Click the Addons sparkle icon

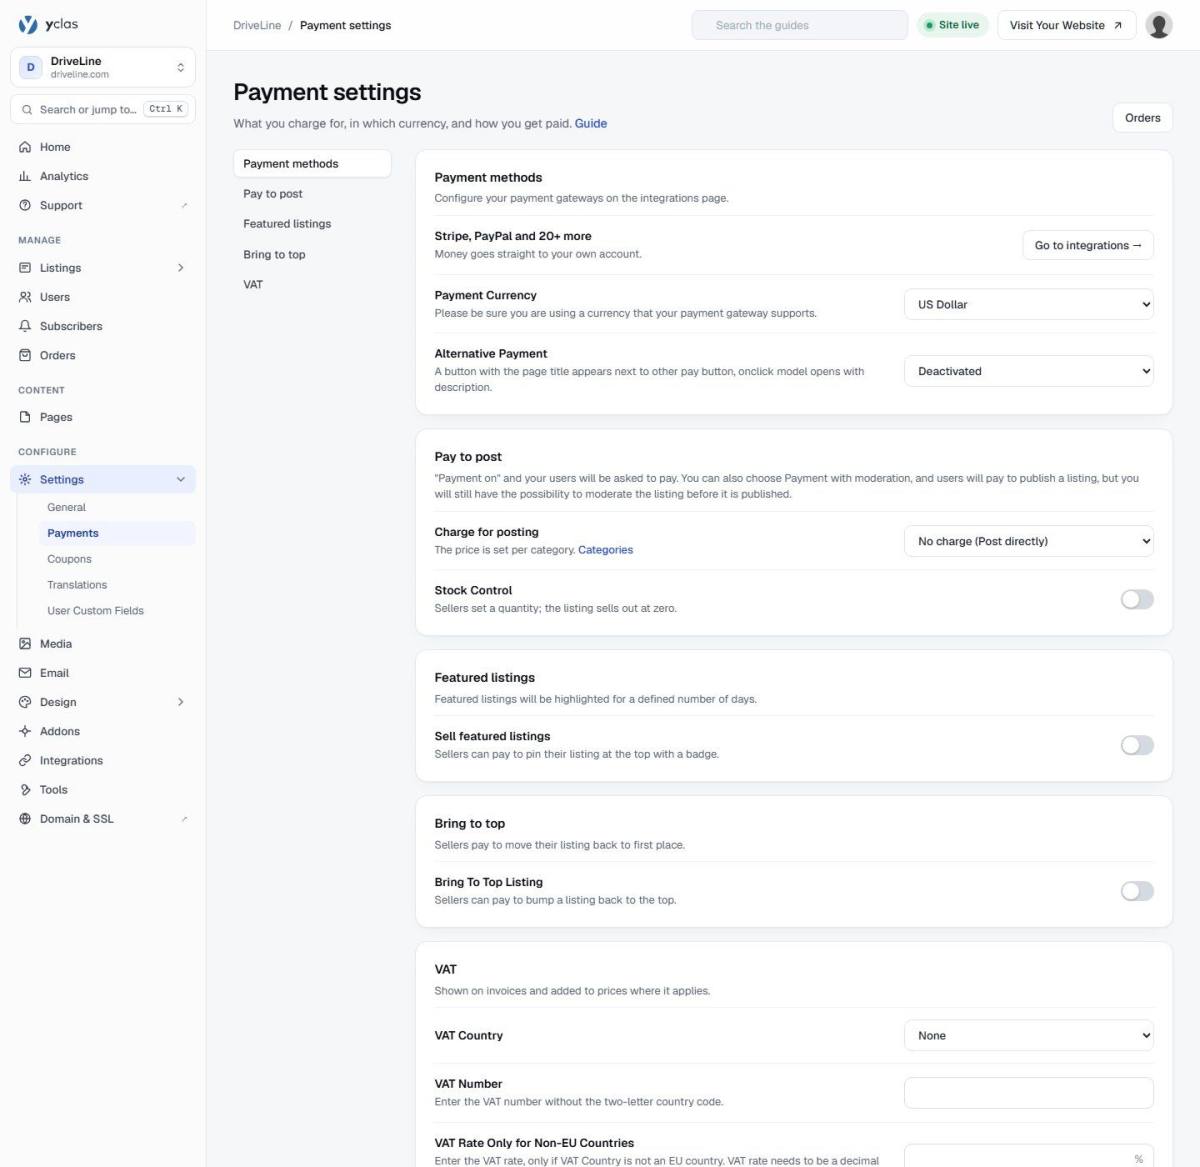point(25,731)
